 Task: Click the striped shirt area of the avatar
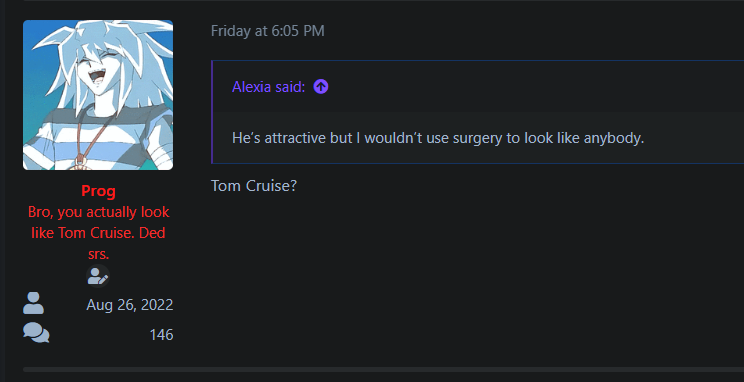[98, 138]
